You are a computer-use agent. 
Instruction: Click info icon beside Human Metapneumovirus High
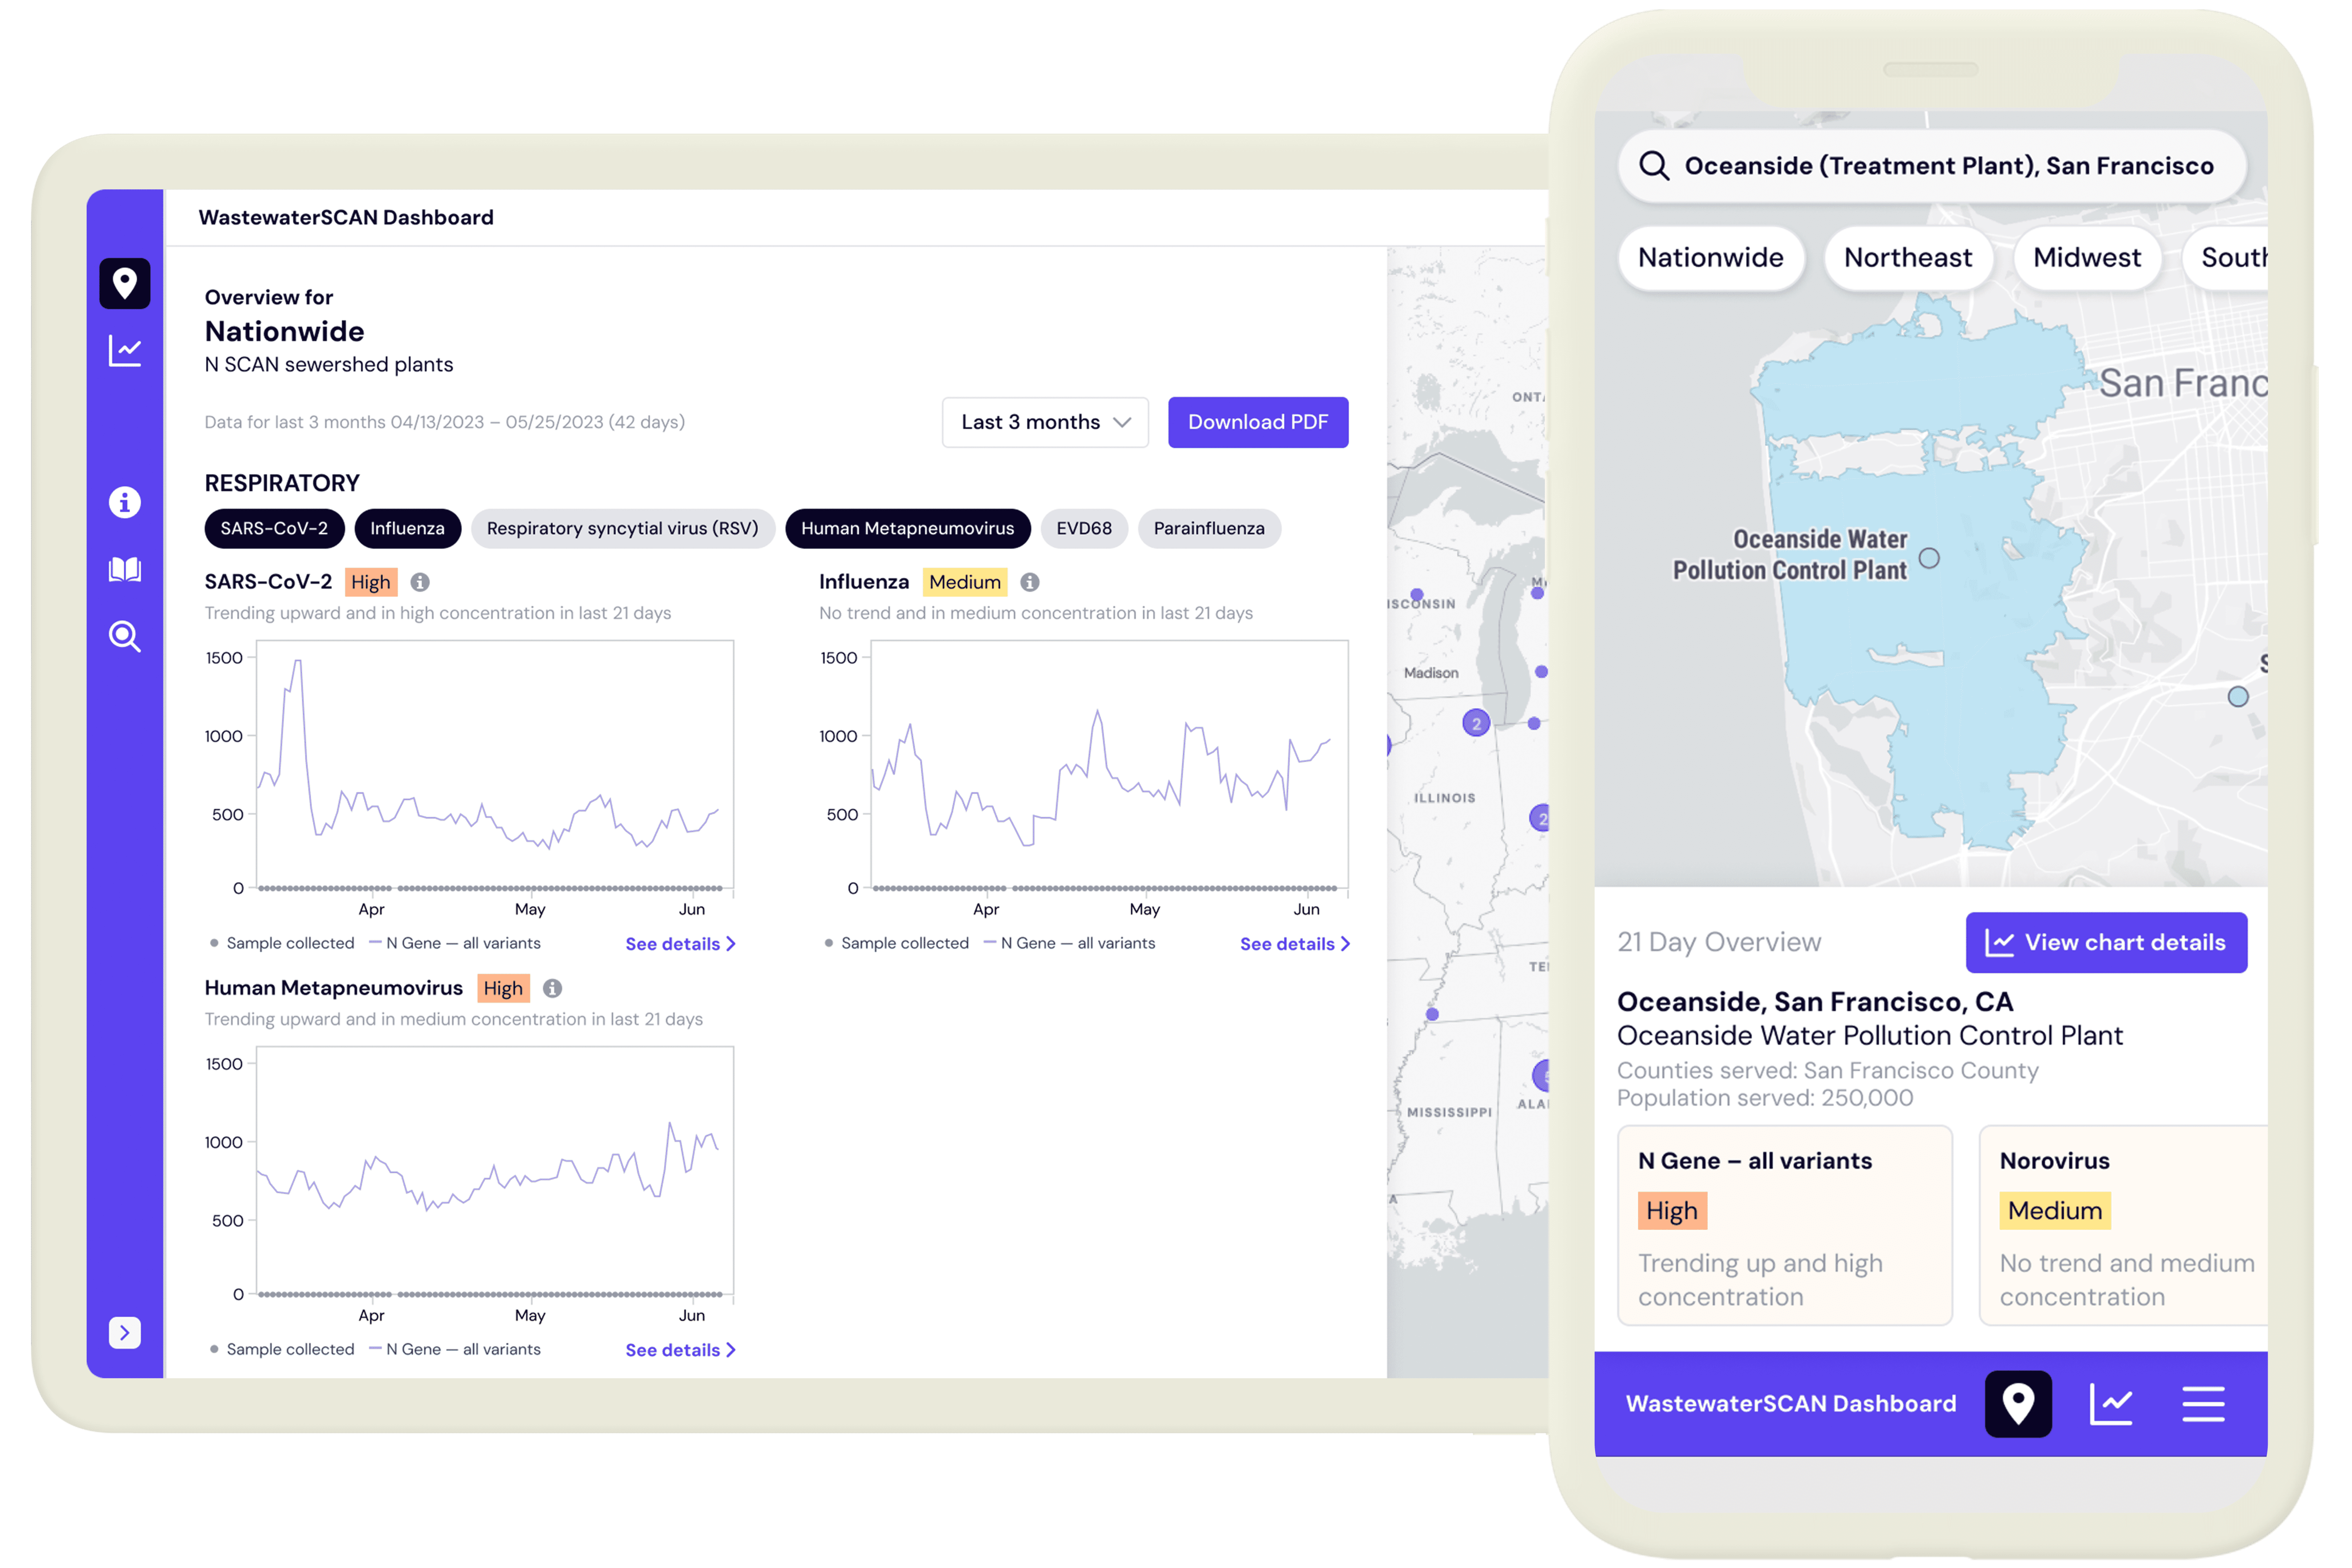tap(552, 988)
